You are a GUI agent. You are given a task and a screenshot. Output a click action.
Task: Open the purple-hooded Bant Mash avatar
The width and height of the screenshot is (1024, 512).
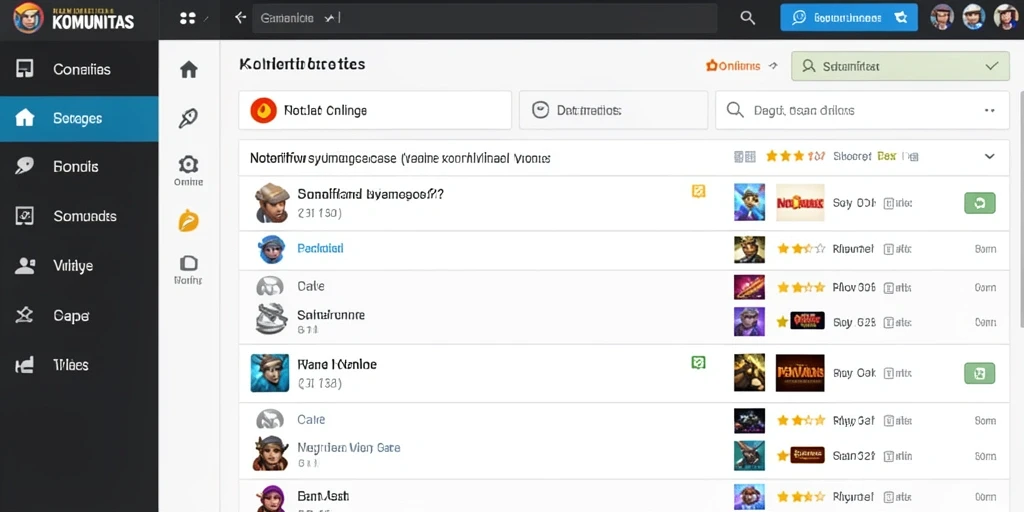270,499
